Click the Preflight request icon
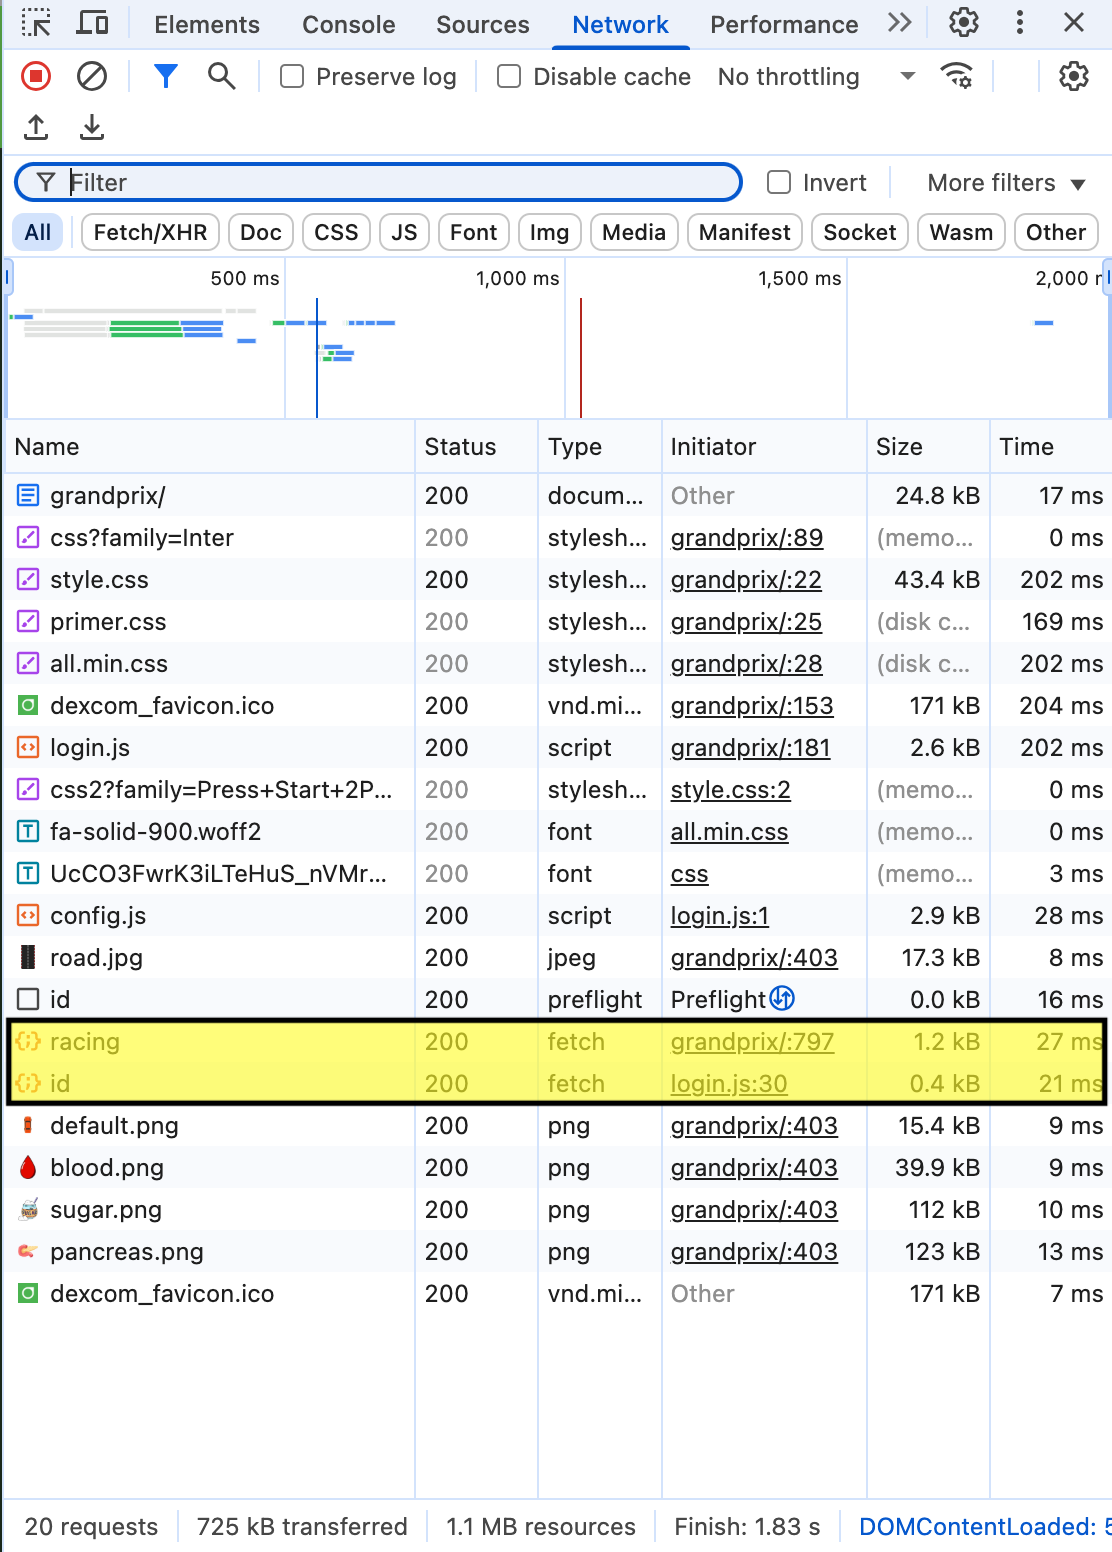 click(782, 998)
